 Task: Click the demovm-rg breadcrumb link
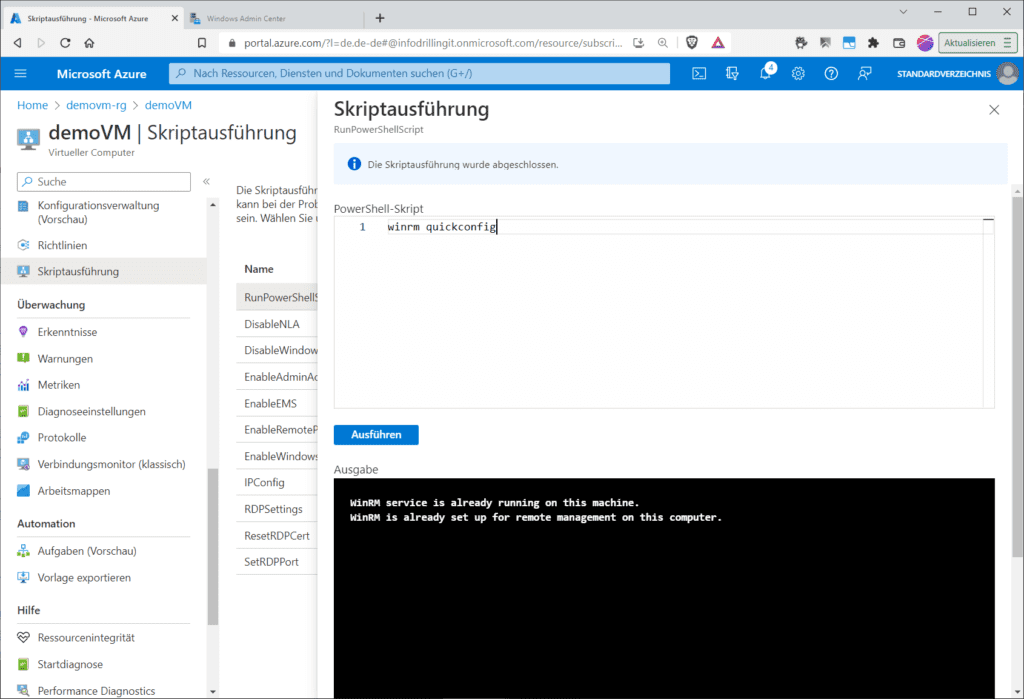coord(97,105)
